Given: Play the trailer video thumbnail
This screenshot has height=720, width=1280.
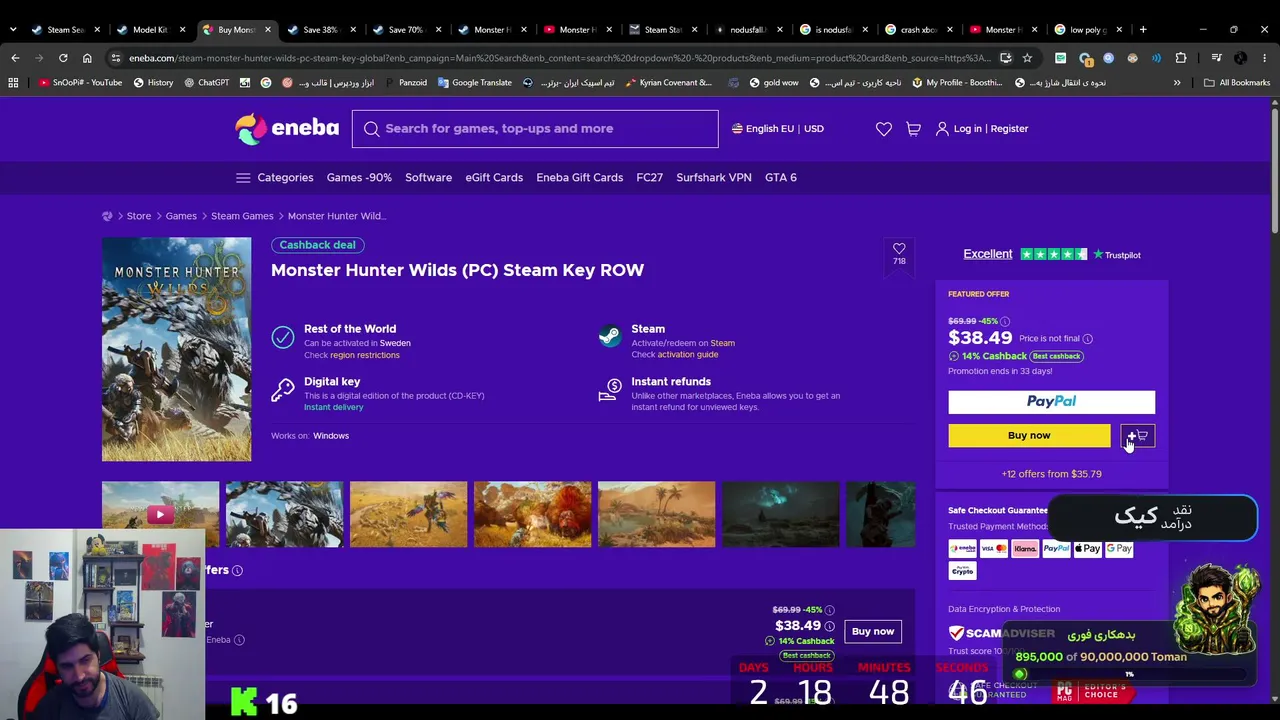Looking at the screenshot, I should (x=160, y=515).
